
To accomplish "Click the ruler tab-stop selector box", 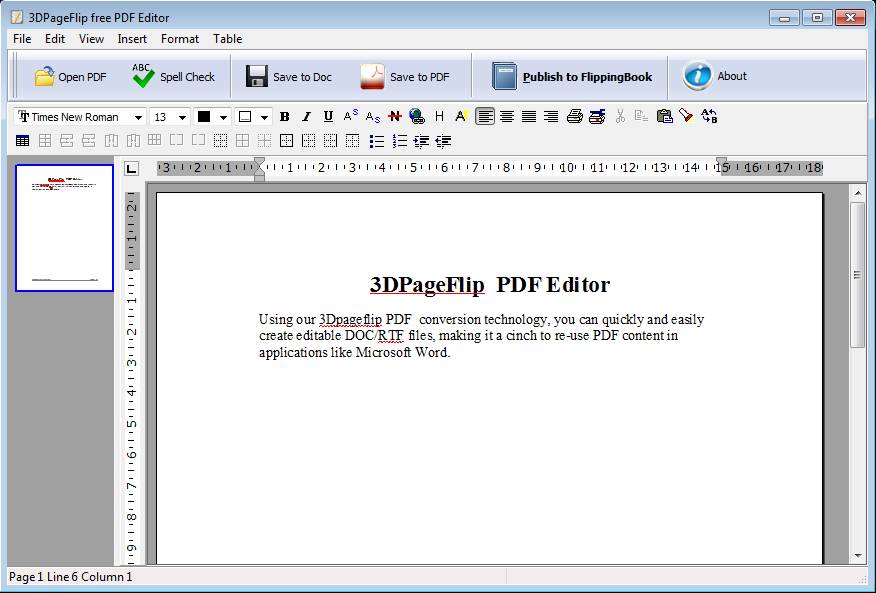I will pos(131,168).
